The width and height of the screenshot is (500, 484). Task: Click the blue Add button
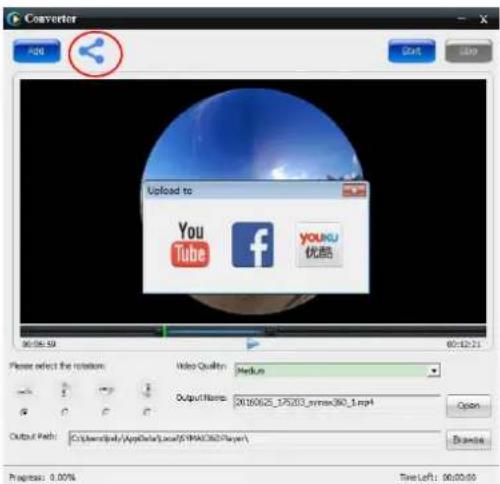pyautogui.click(x=37, y=51)
